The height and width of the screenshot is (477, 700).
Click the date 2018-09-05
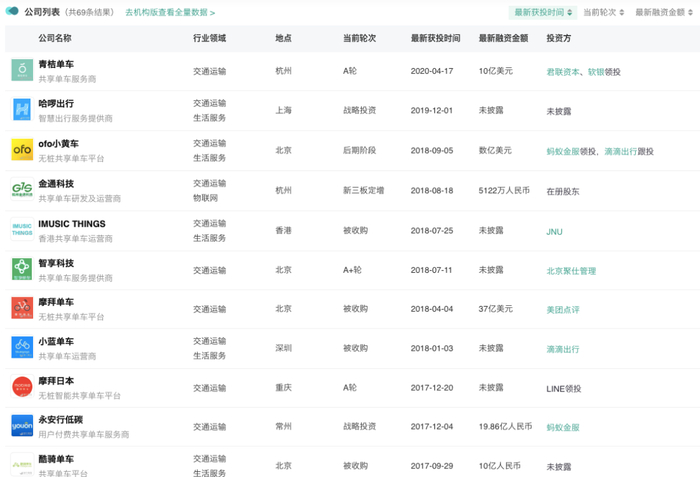tap(432, 151)
